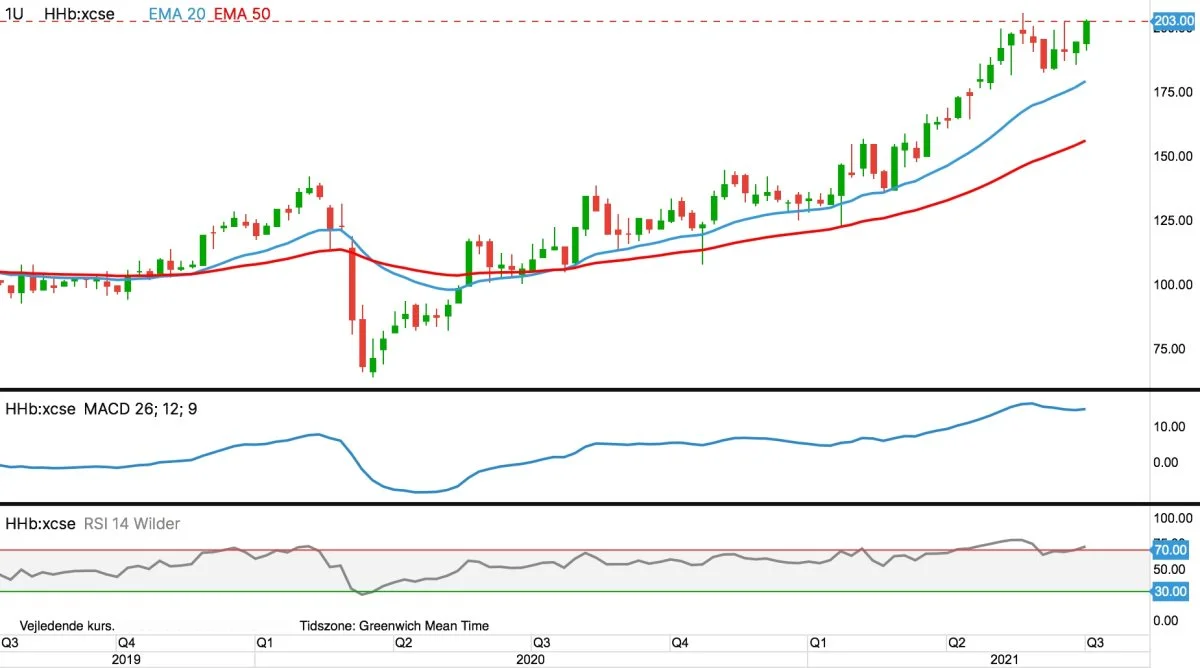
Task: Click the 2019 year label on time axis
Action: (127, 659)
